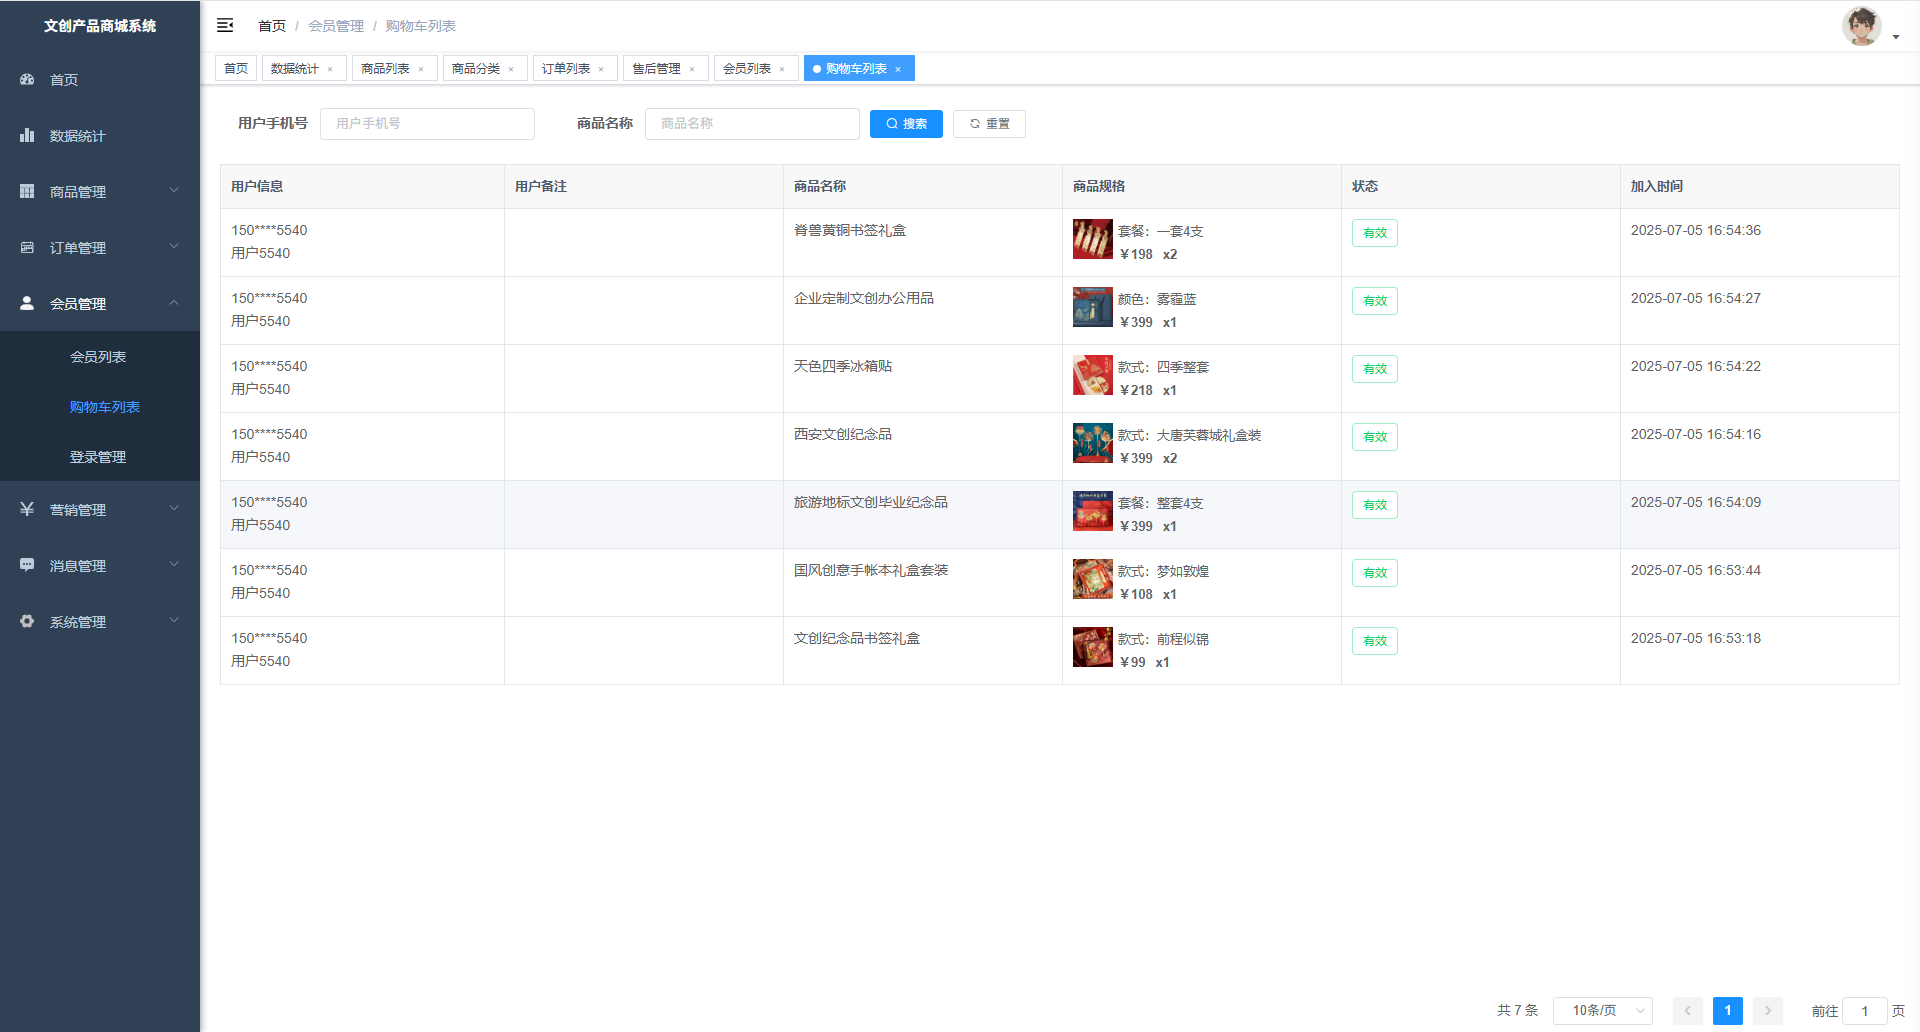The height and width of the screenshot is (1032, 1920).
Task: Click the blue 搜索 button
Action: pos(906,124)
